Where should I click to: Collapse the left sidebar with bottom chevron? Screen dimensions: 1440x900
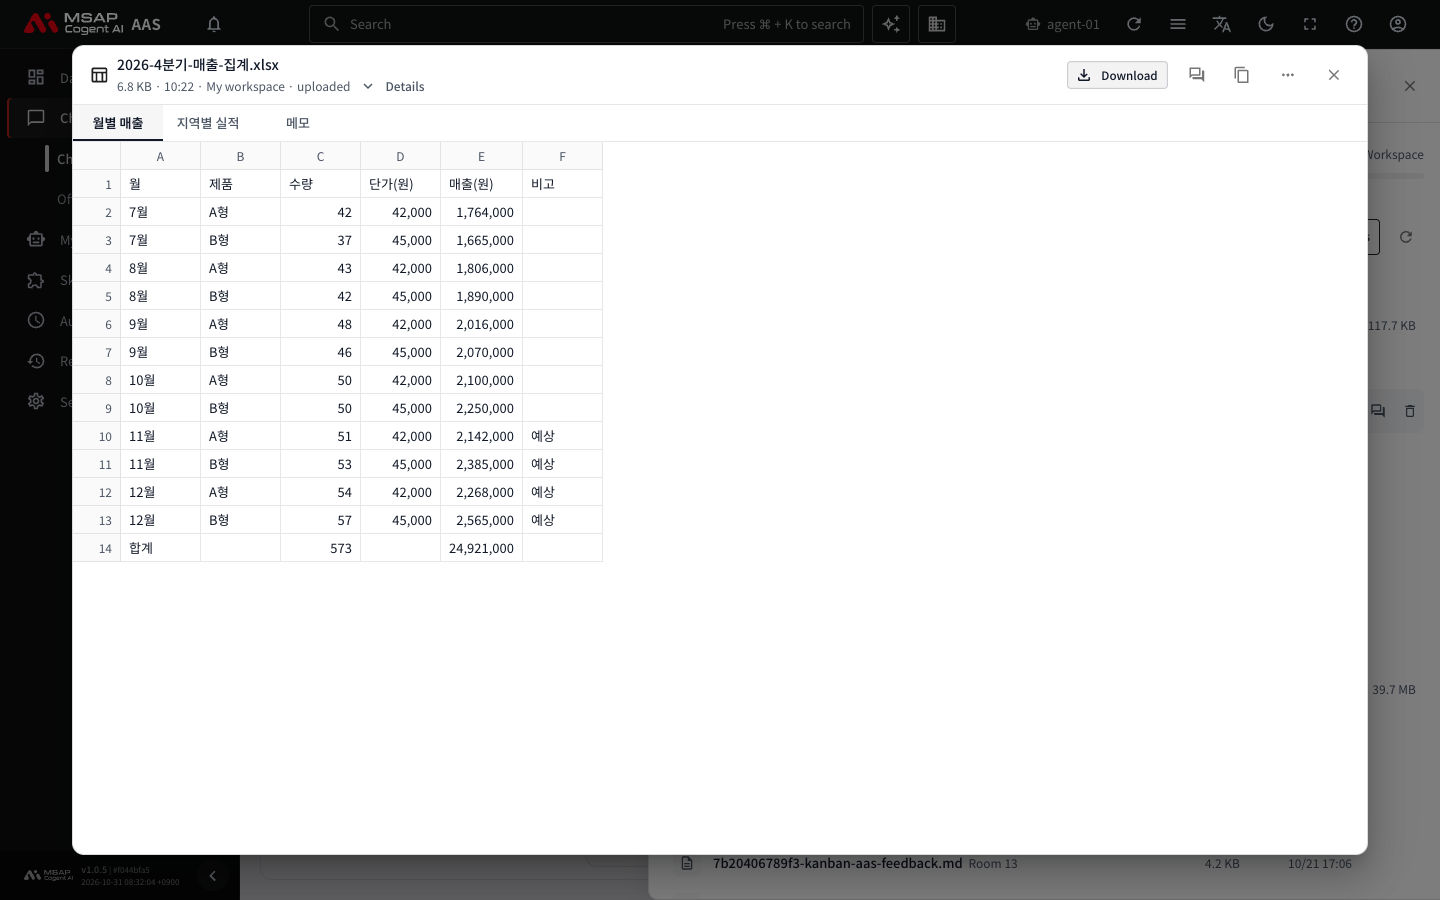click(212, 876)
